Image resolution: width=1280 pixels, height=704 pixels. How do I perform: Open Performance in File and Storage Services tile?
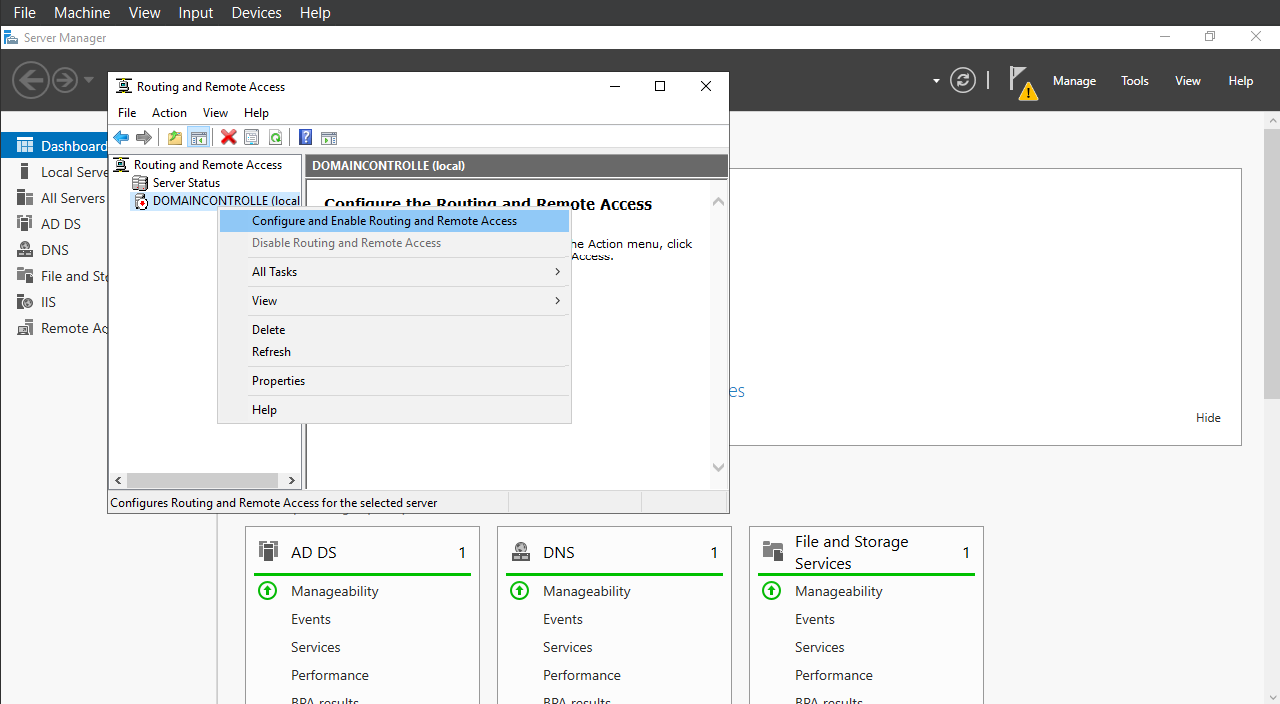pyautogui.click(x=834, y=675)
